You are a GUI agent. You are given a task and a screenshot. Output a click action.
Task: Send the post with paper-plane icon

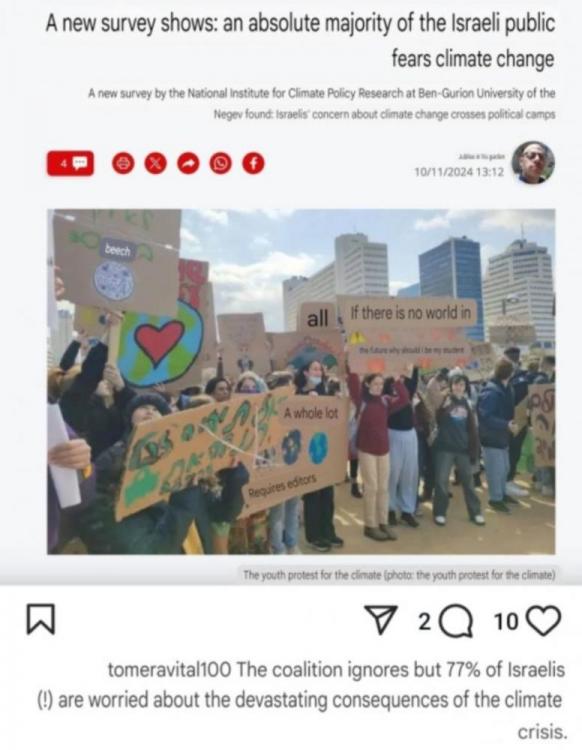(381, 620)
